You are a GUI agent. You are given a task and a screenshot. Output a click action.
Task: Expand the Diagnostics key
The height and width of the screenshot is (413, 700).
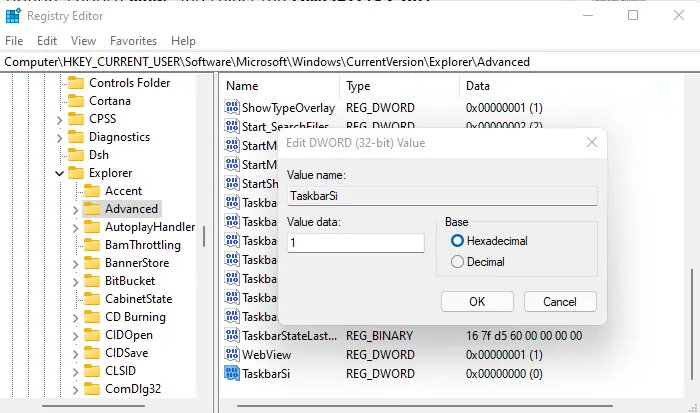59,138
